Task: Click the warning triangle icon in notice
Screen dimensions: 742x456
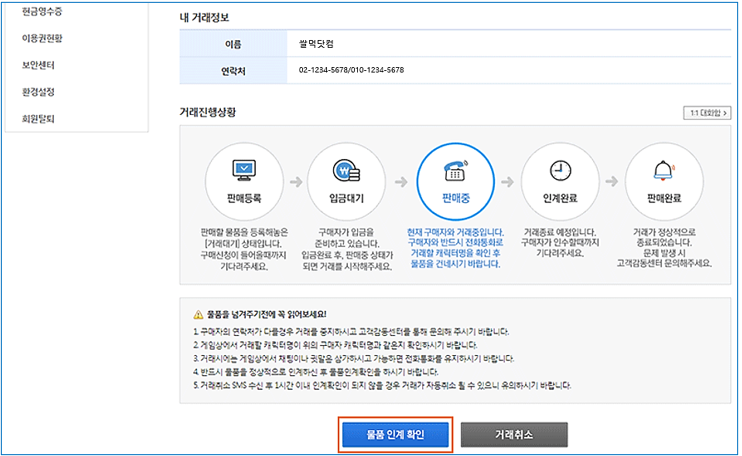Action: 198,315
